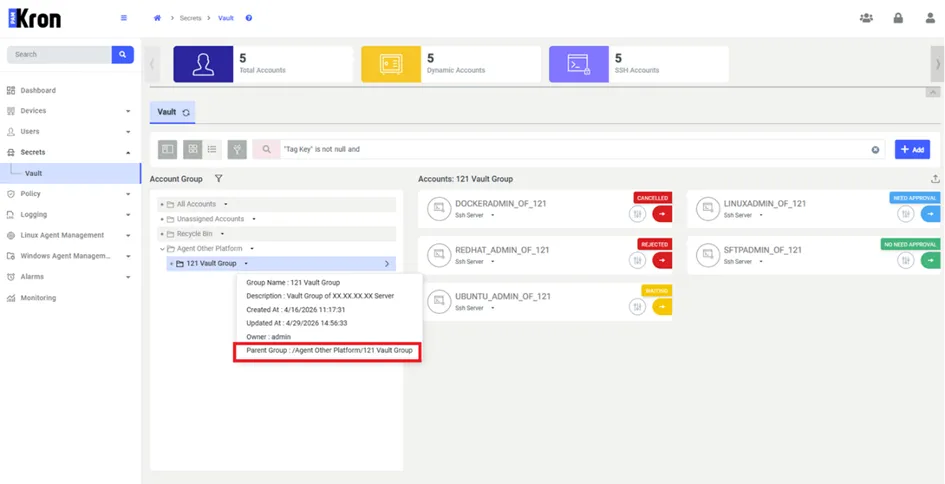Open 121 Vault Group dropdown arrow
Viewport: 945px width, 484px height.
point(246,263)
